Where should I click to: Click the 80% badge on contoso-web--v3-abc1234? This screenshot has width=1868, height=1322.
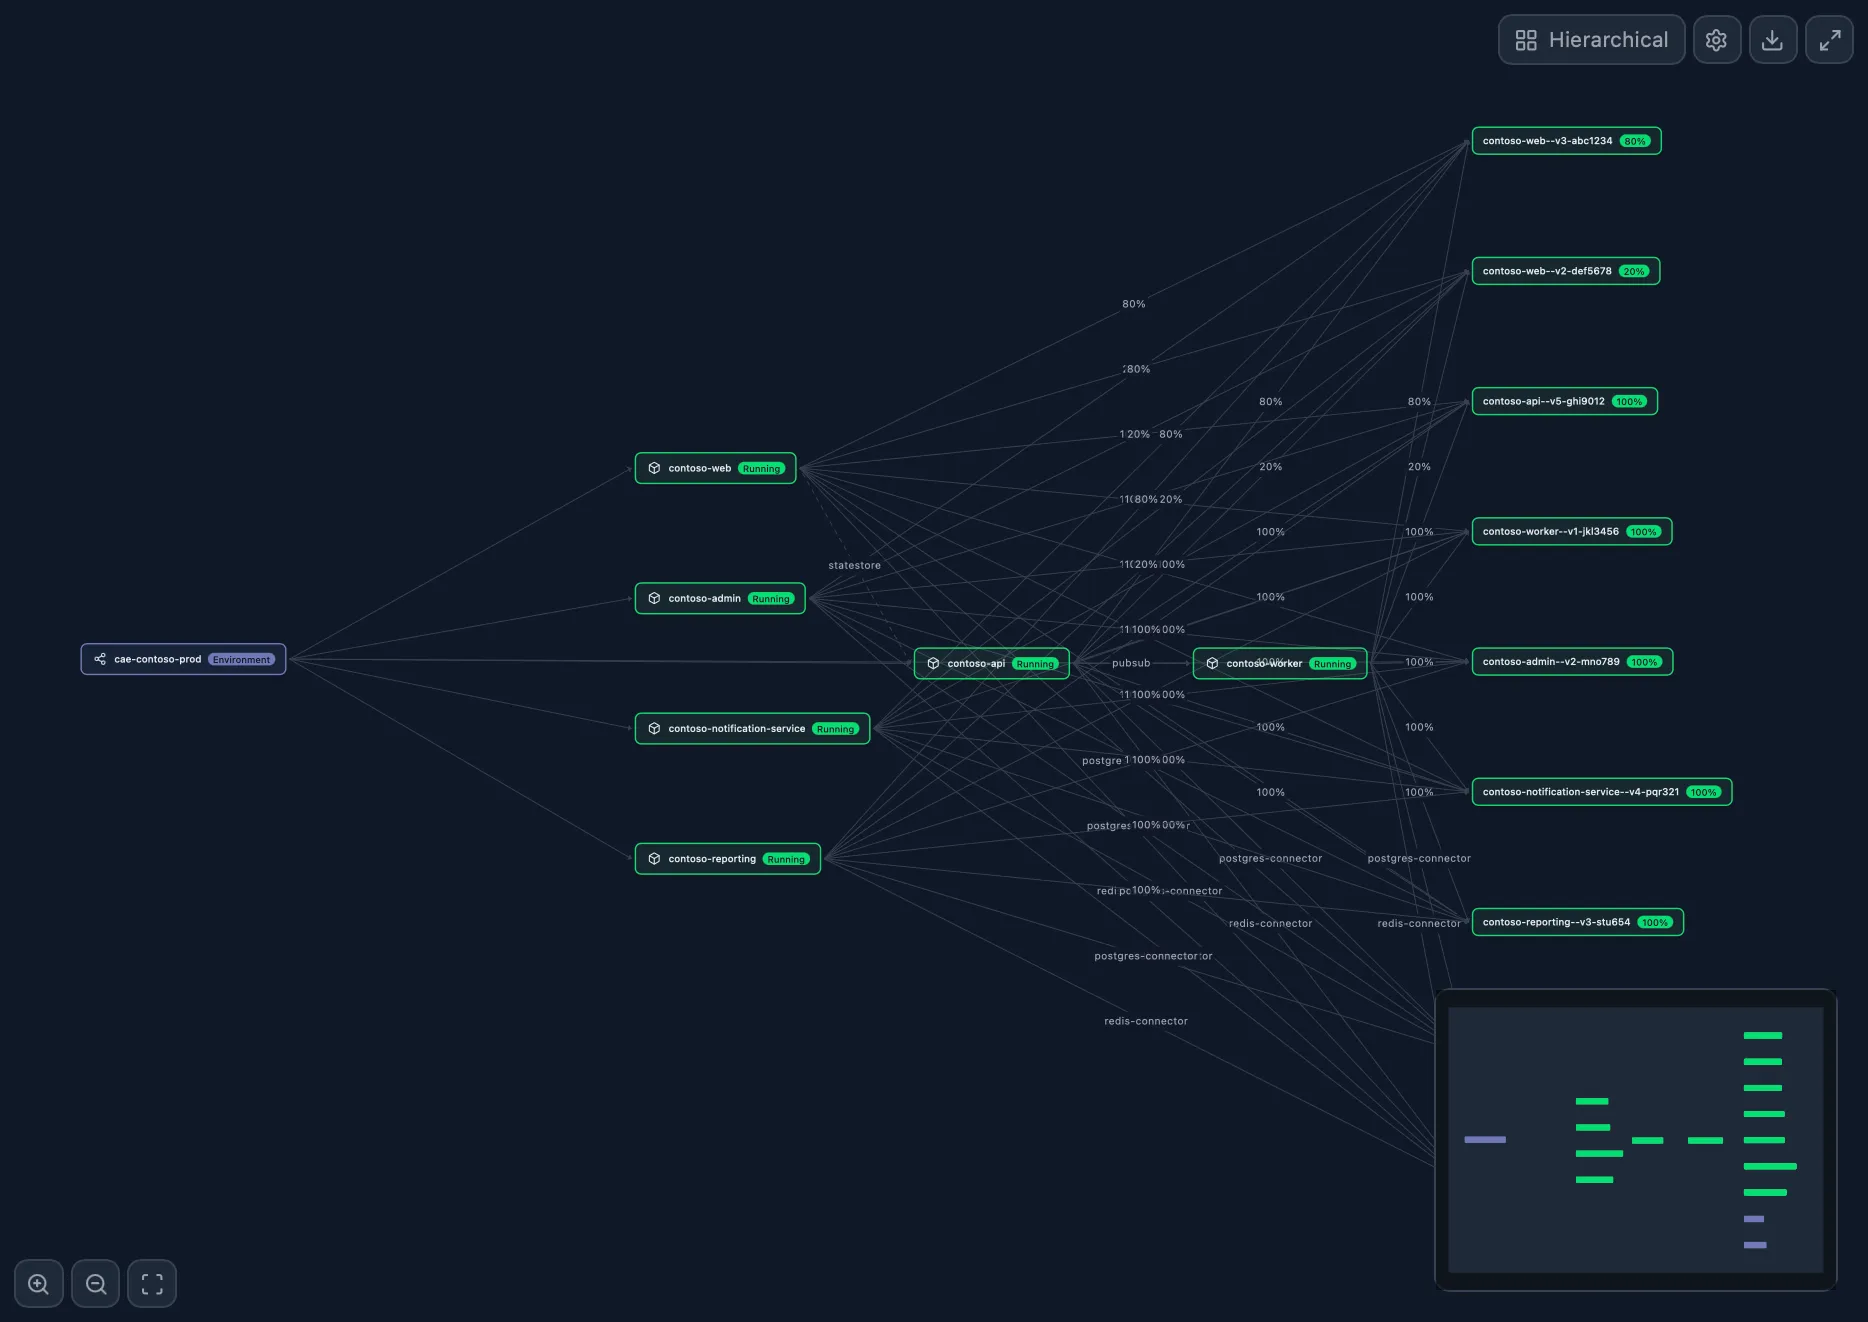(1635, 141)
